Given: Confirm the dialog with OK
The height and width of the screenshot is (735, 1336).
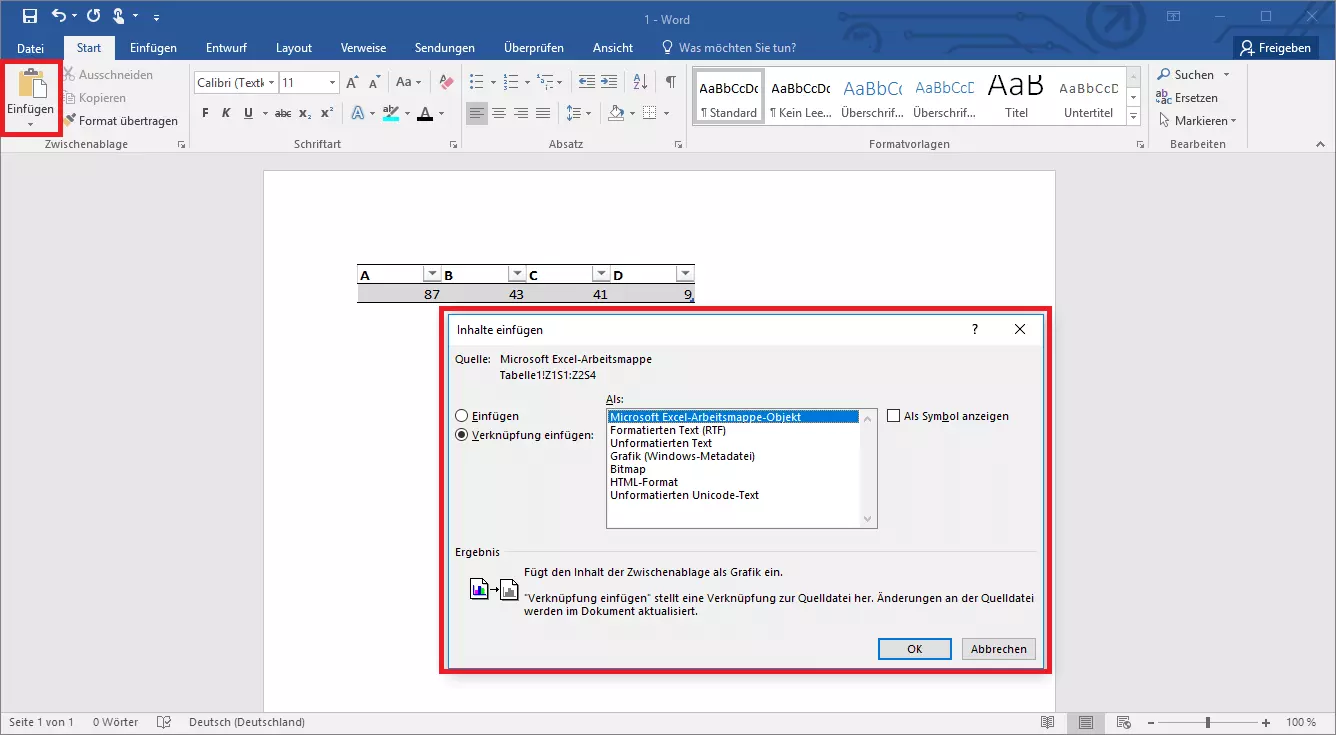Looking at the screenshot, I should pyautogui.click(x=914, y=649).
